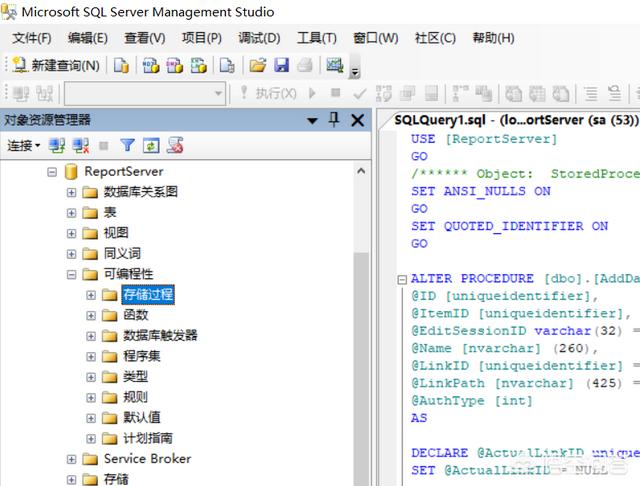Switch to the SQLQuery1.sql tab
The height and width of the screenshot is (486, 640).
tap(516, 120)
